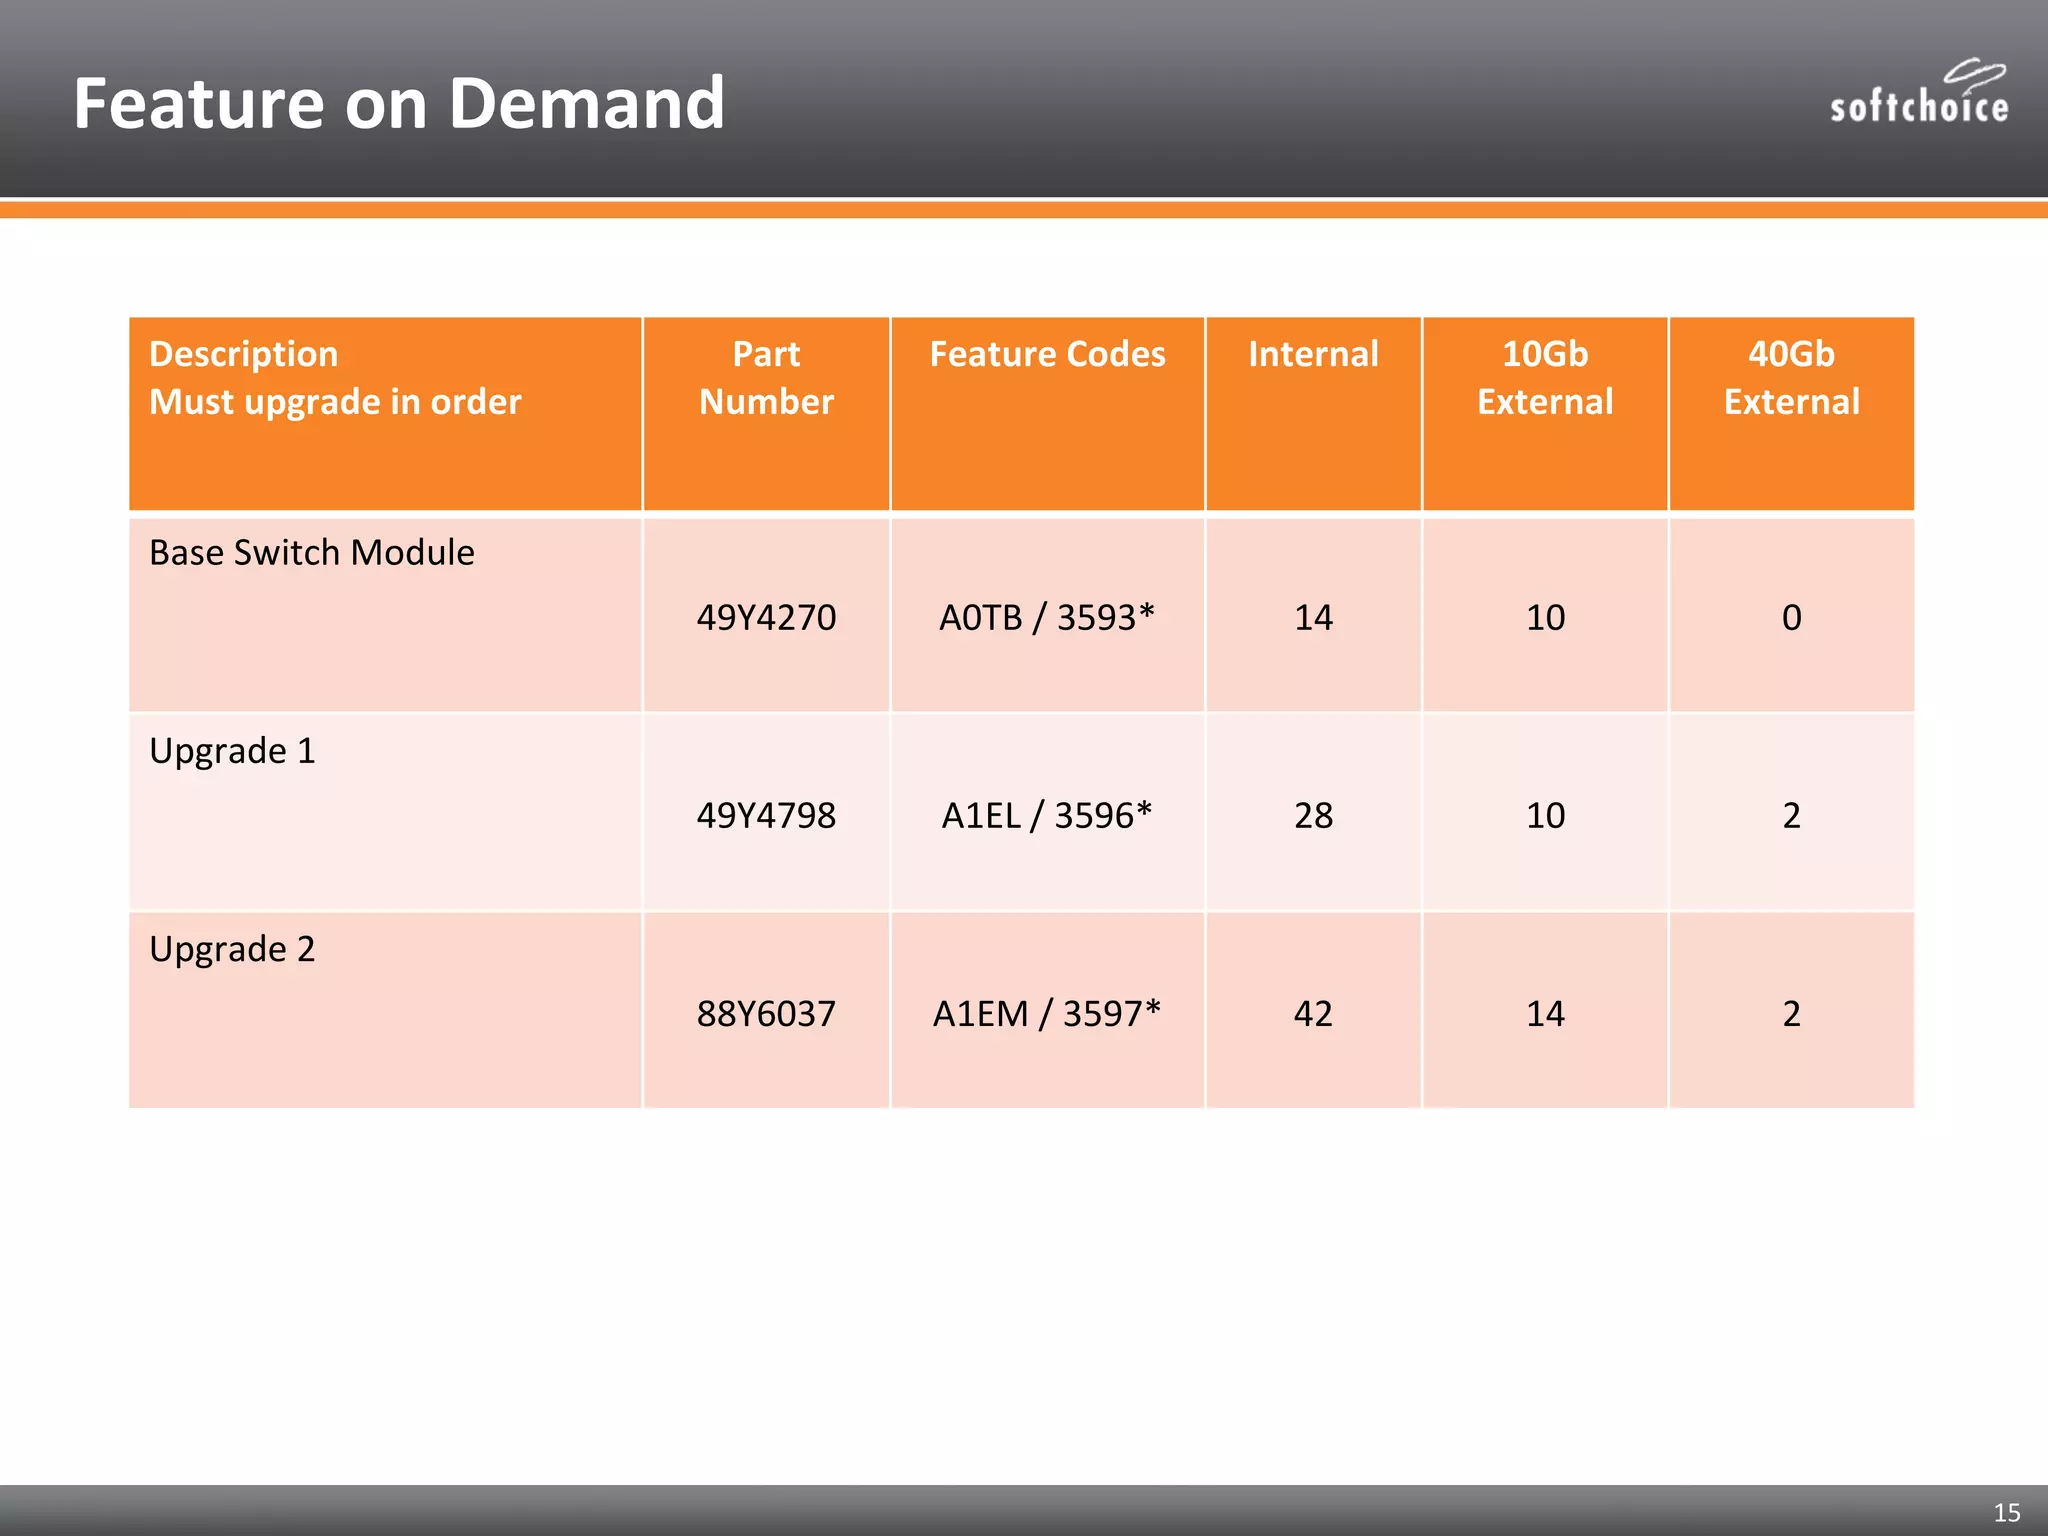Select the 'Upgrade 2' row label
The width and height of the screenshot is (2048, 1536).
232,948
